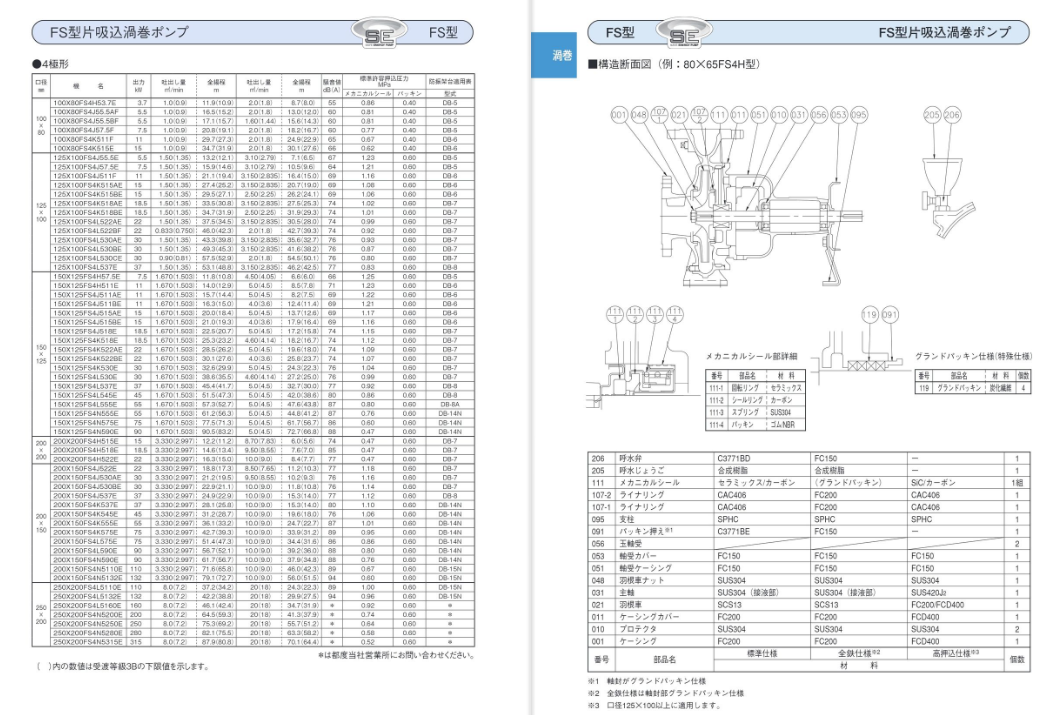This screenshot has width=1063, height=715.
Task: Click model cell 200X200FS4H515E
Action: click(87, 441)
